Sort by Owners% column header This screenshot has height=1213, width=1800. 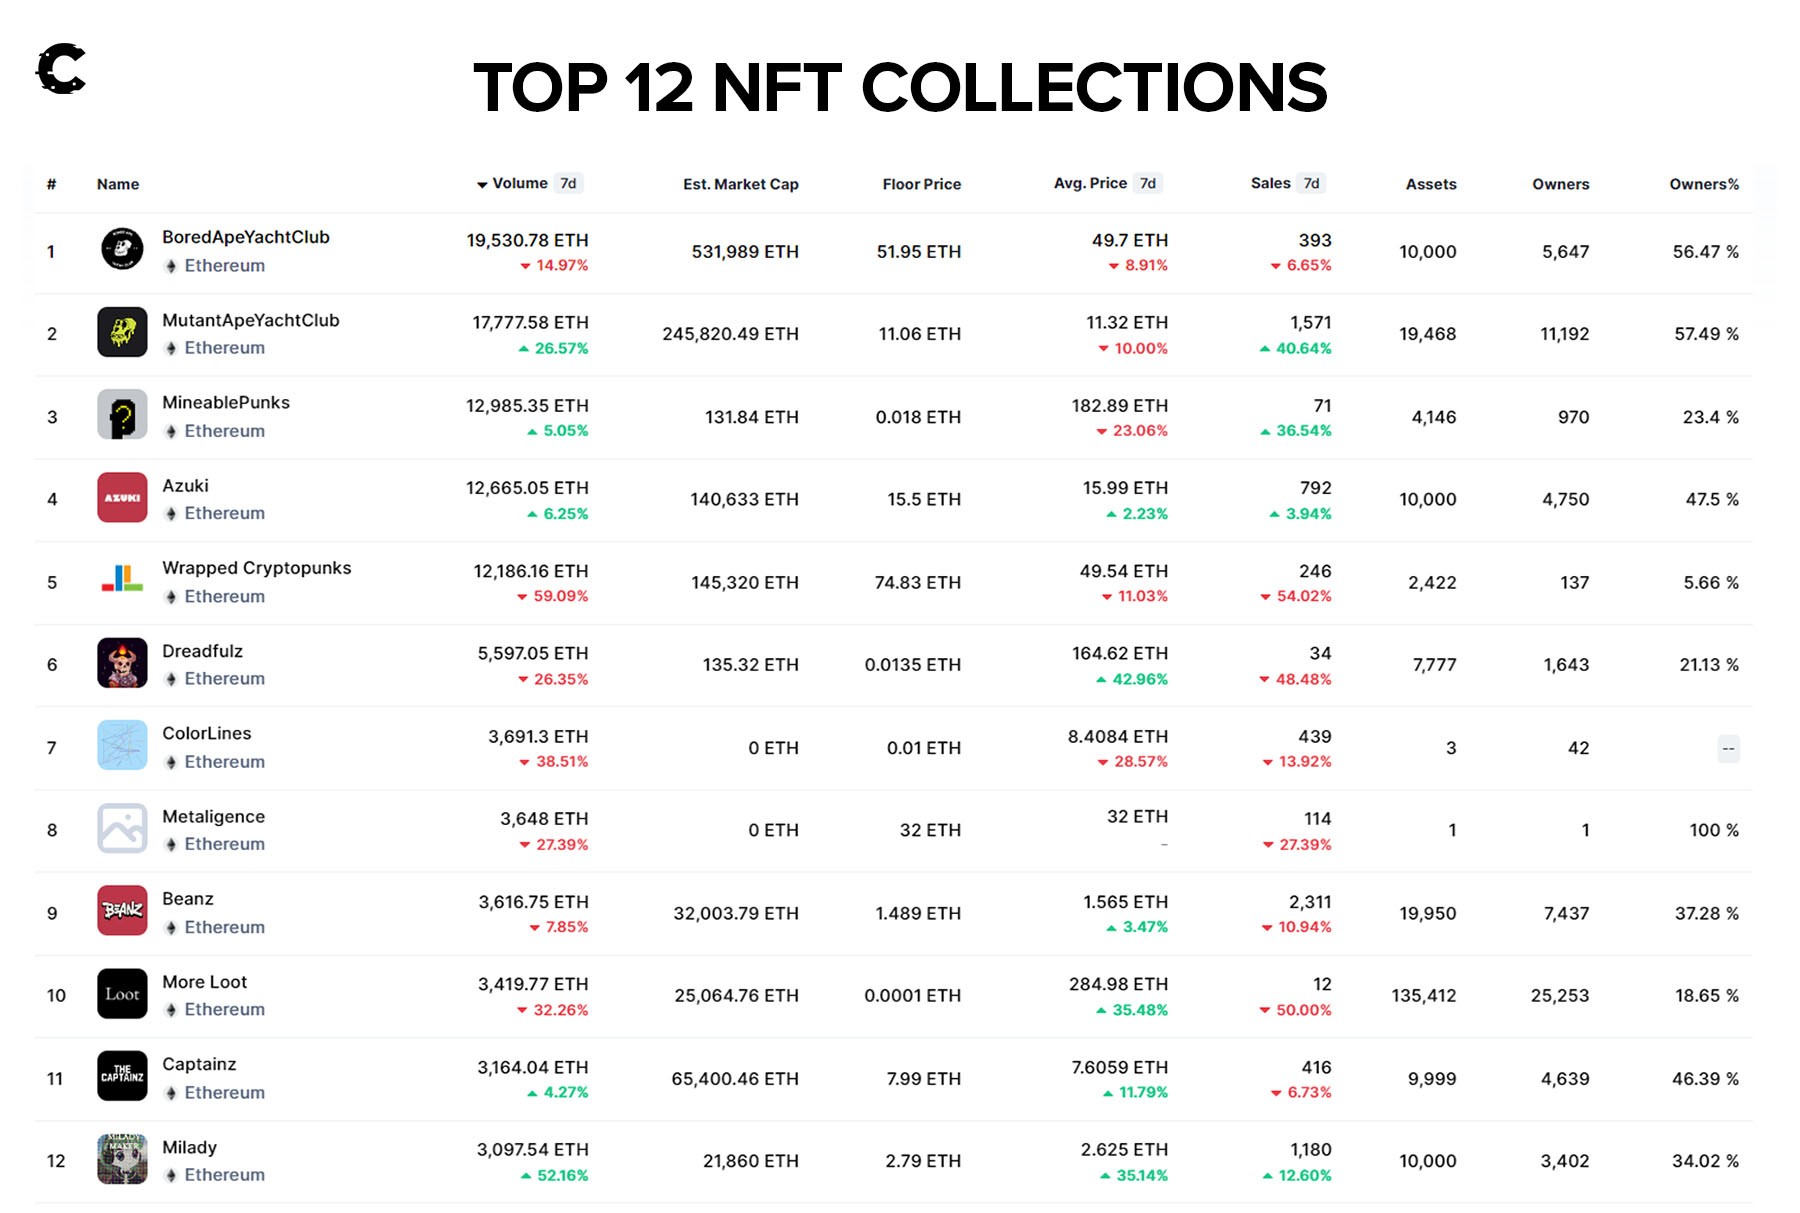(1703, 184)
